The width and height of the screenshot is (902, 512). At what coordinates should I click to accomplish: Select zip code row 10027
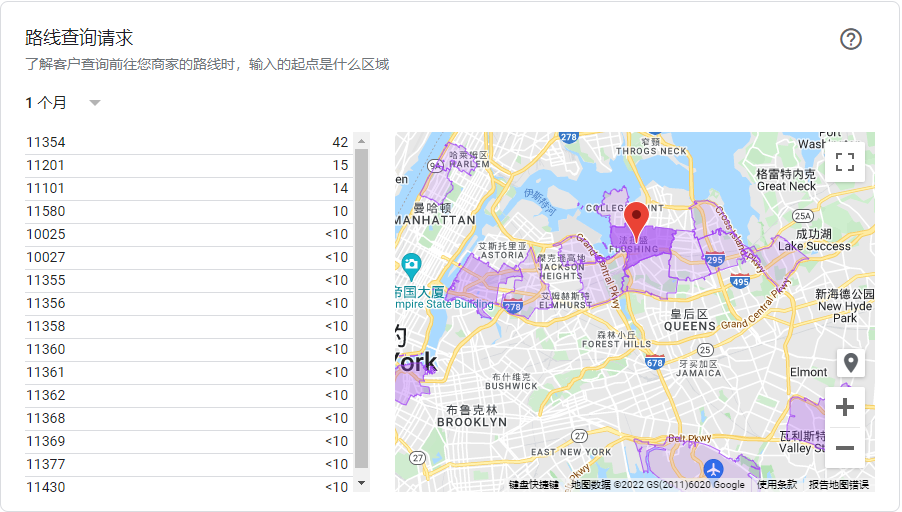(x=188, y=258)
